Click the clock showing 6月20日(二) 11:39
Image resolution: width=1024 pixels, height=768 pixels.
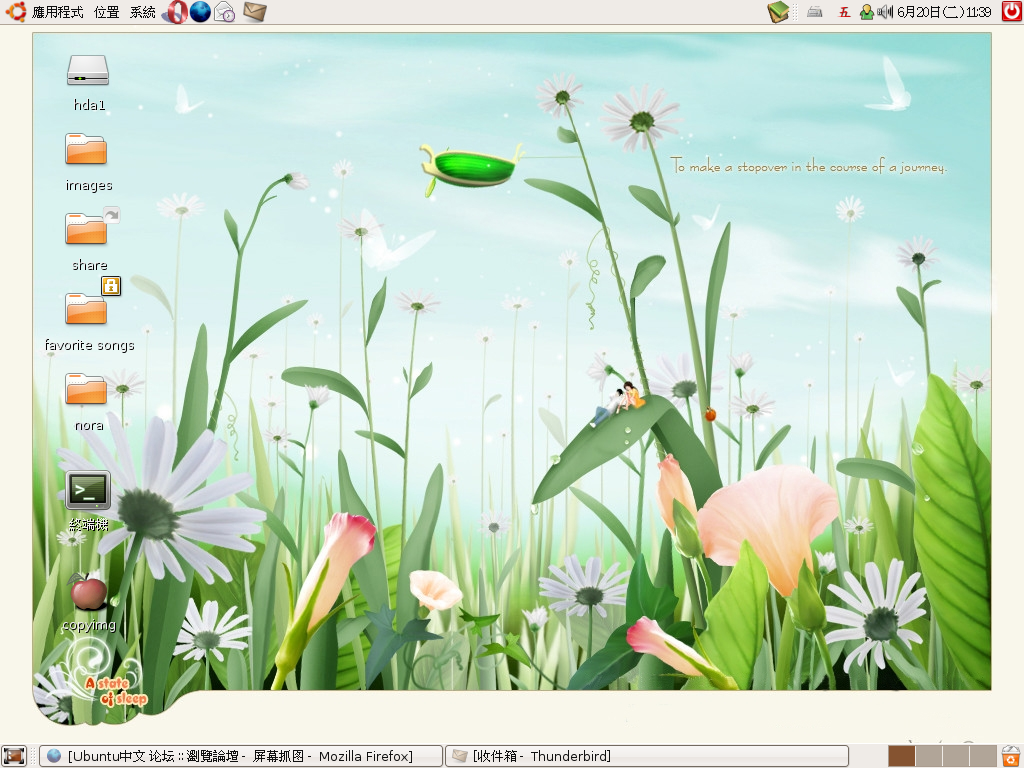click(944, 12)
